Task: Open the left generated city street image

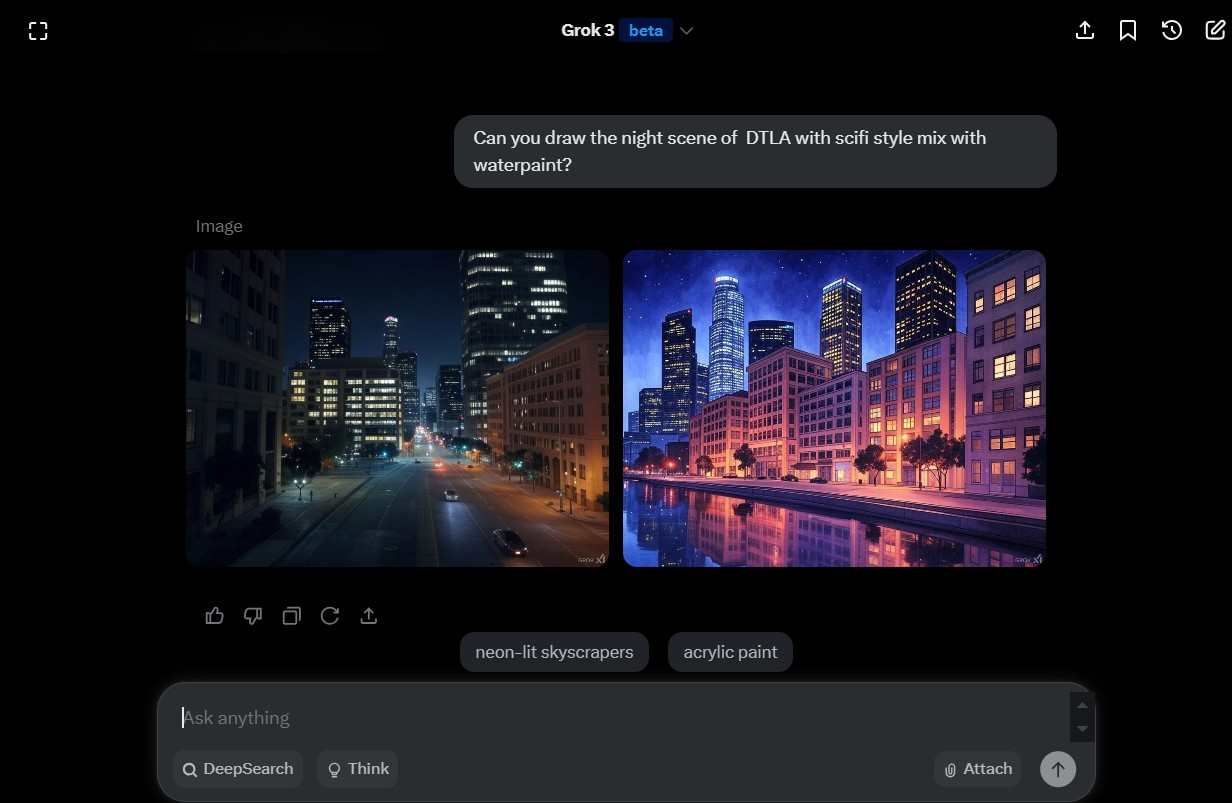Action: (396, 408)
